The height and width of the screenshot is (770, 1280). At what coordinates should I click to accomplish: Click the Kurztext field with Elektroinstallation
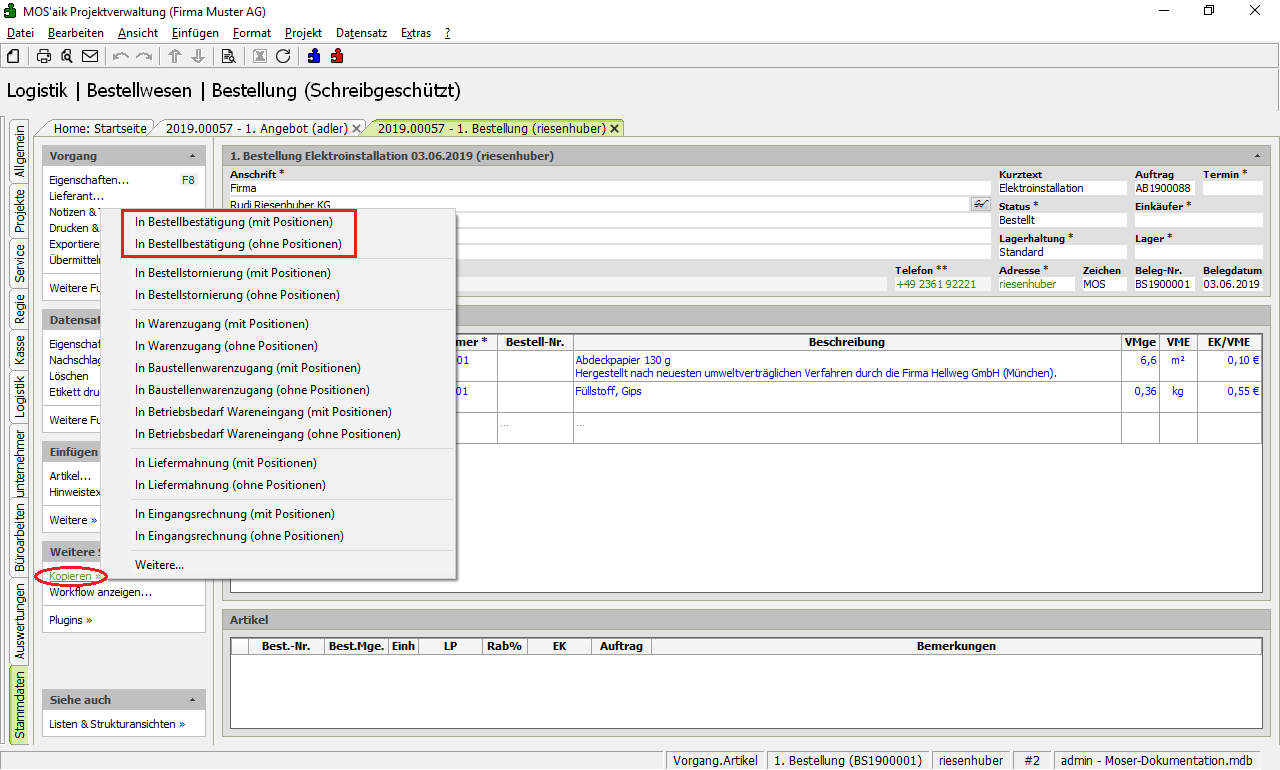(1061, 188)
